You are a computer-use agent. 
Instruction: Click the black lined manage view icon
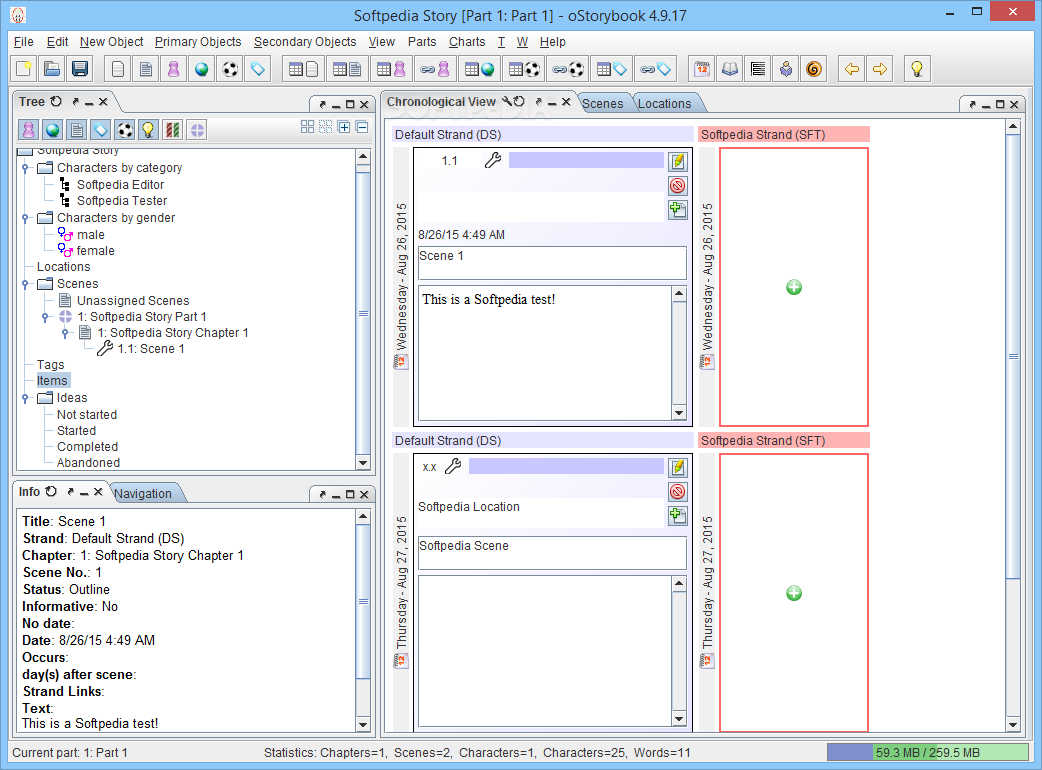click(x=758, y=68)
